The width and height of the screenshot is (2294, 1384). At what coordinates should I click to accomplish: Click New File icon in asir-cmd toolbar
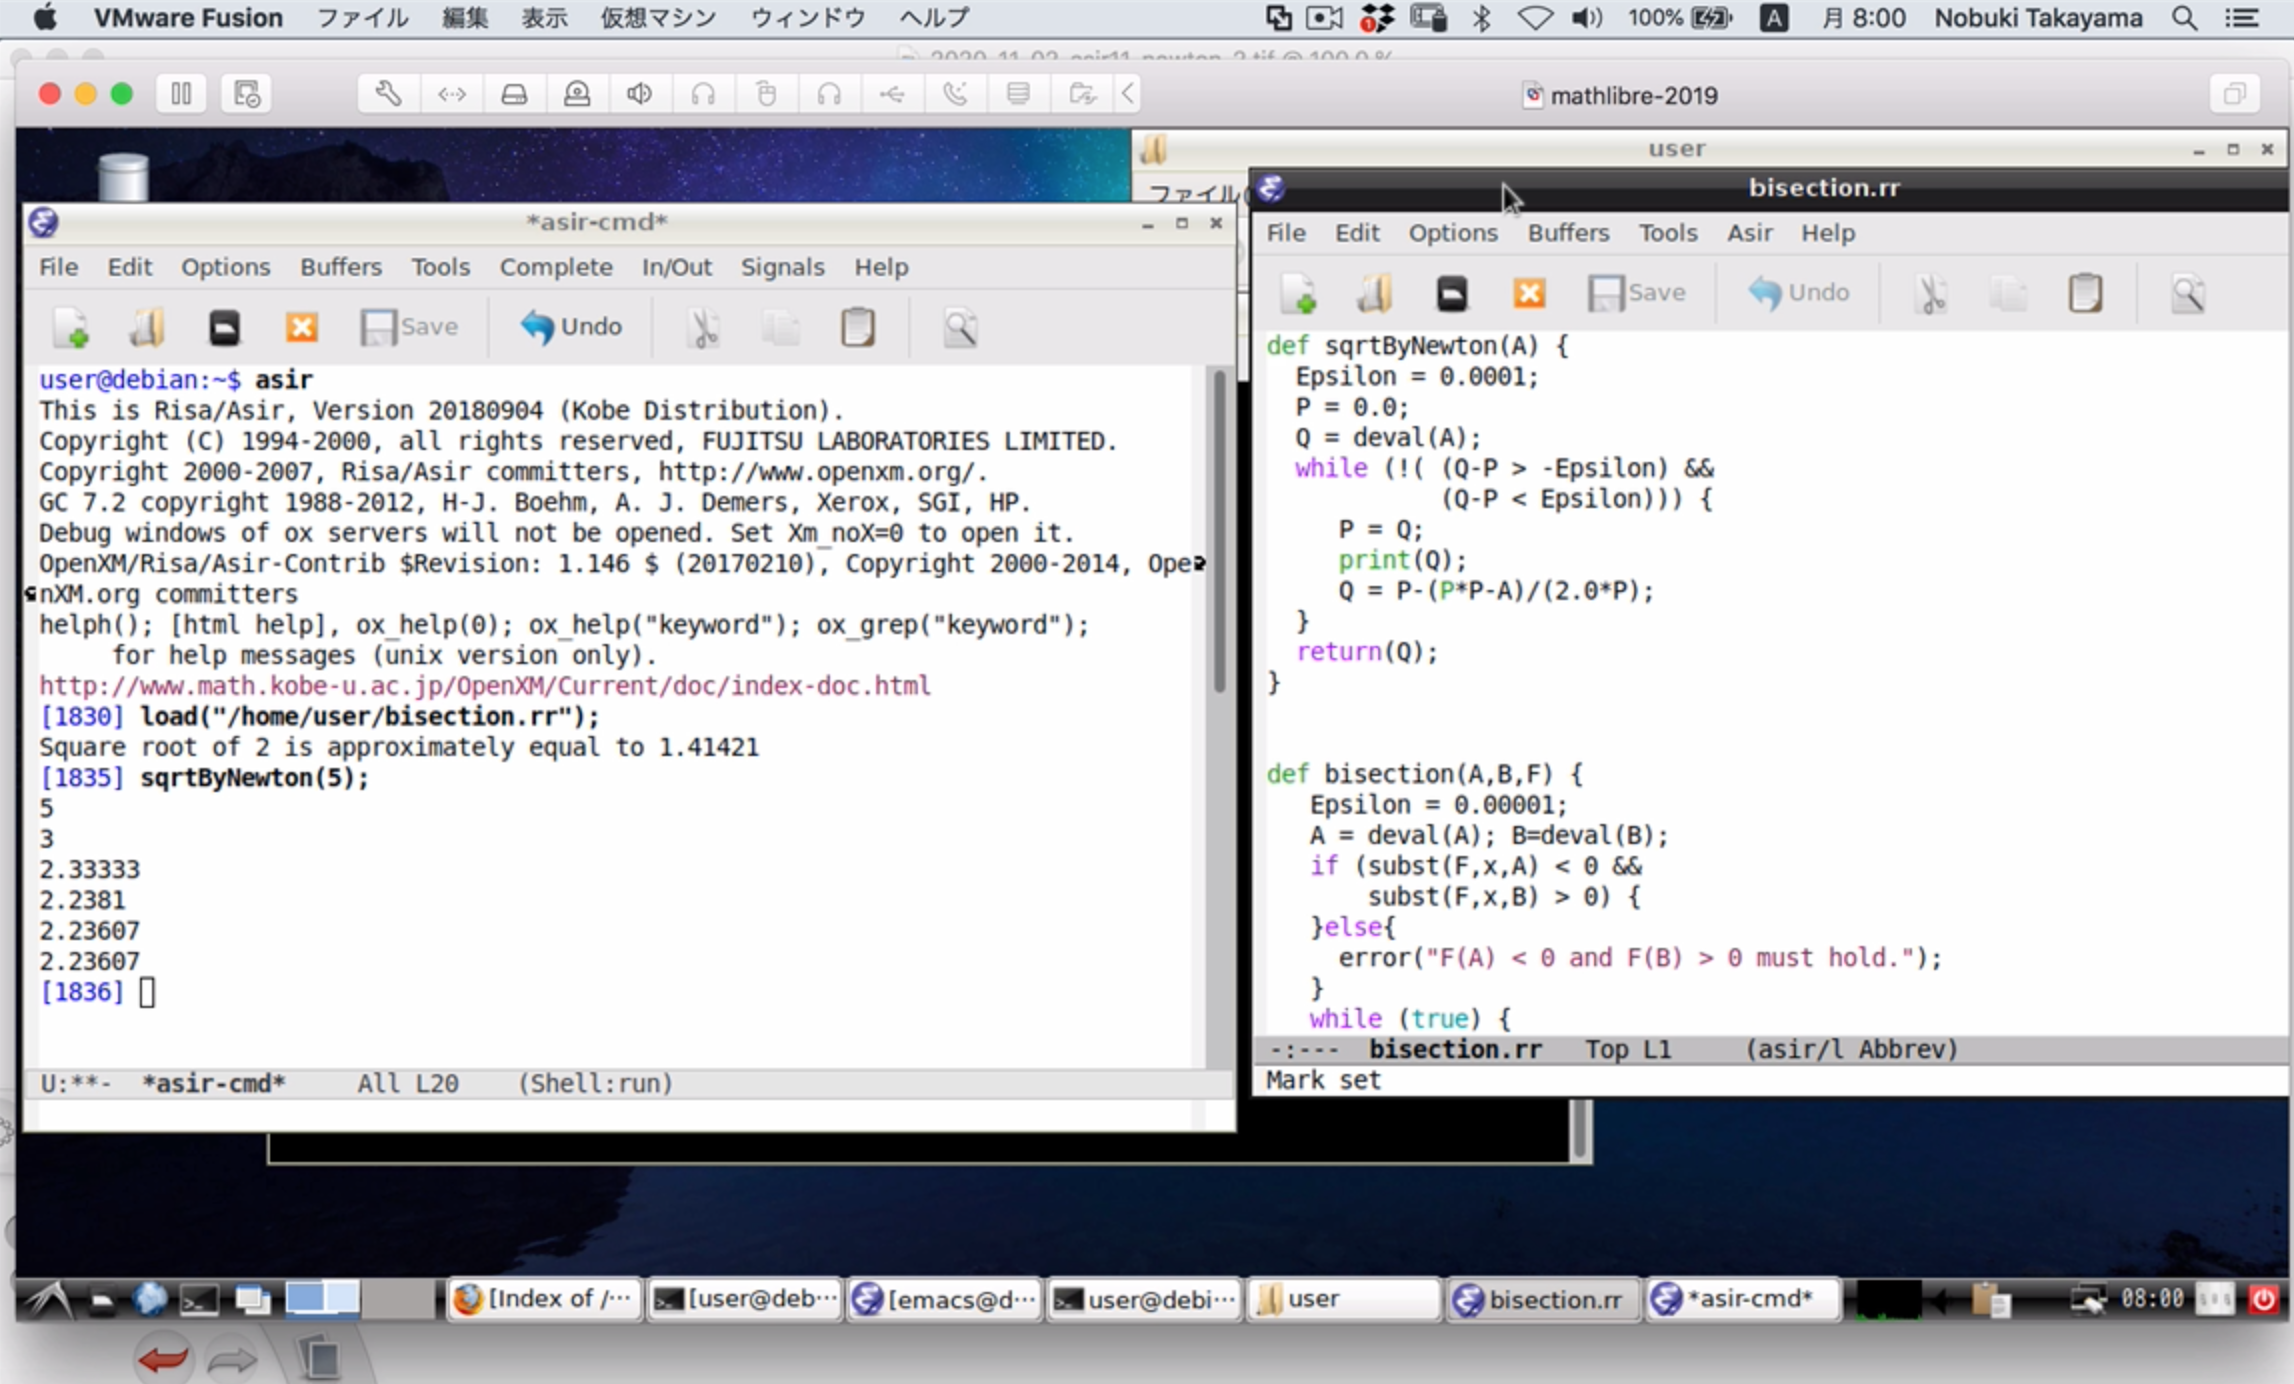72,327
